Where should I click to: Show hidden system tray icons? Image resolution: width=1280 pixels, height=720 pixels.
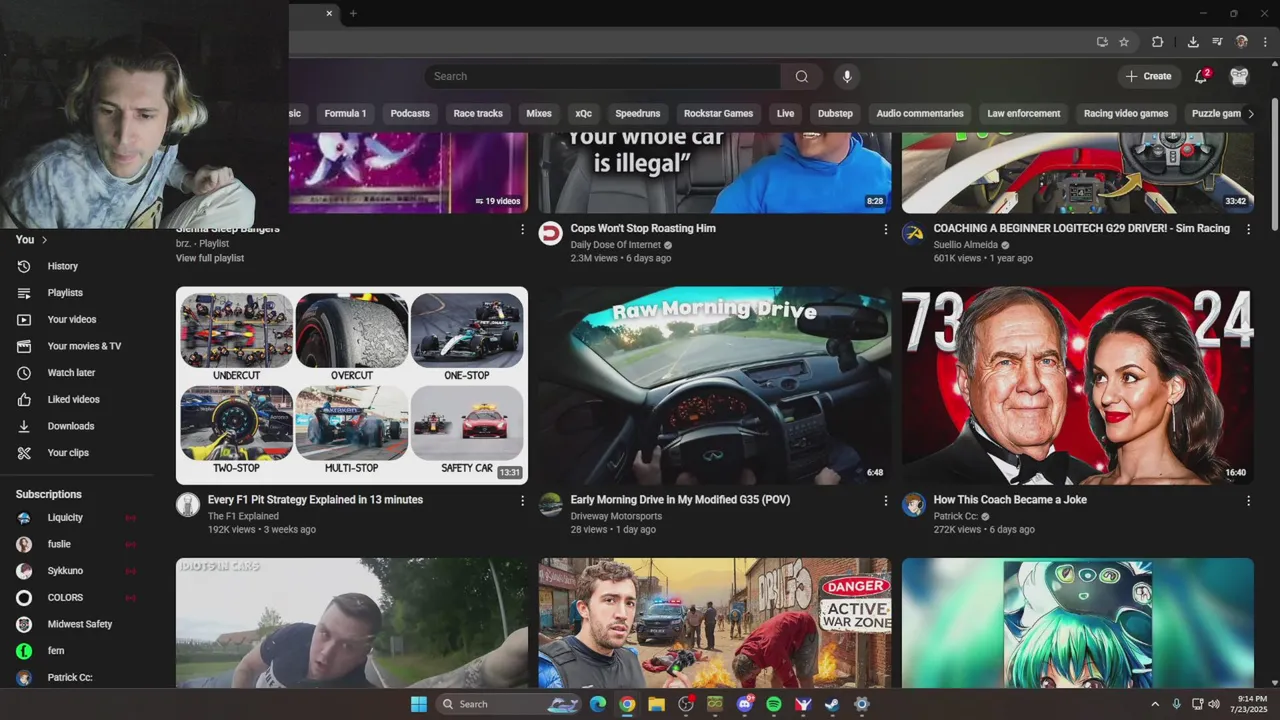point(1155,704)
